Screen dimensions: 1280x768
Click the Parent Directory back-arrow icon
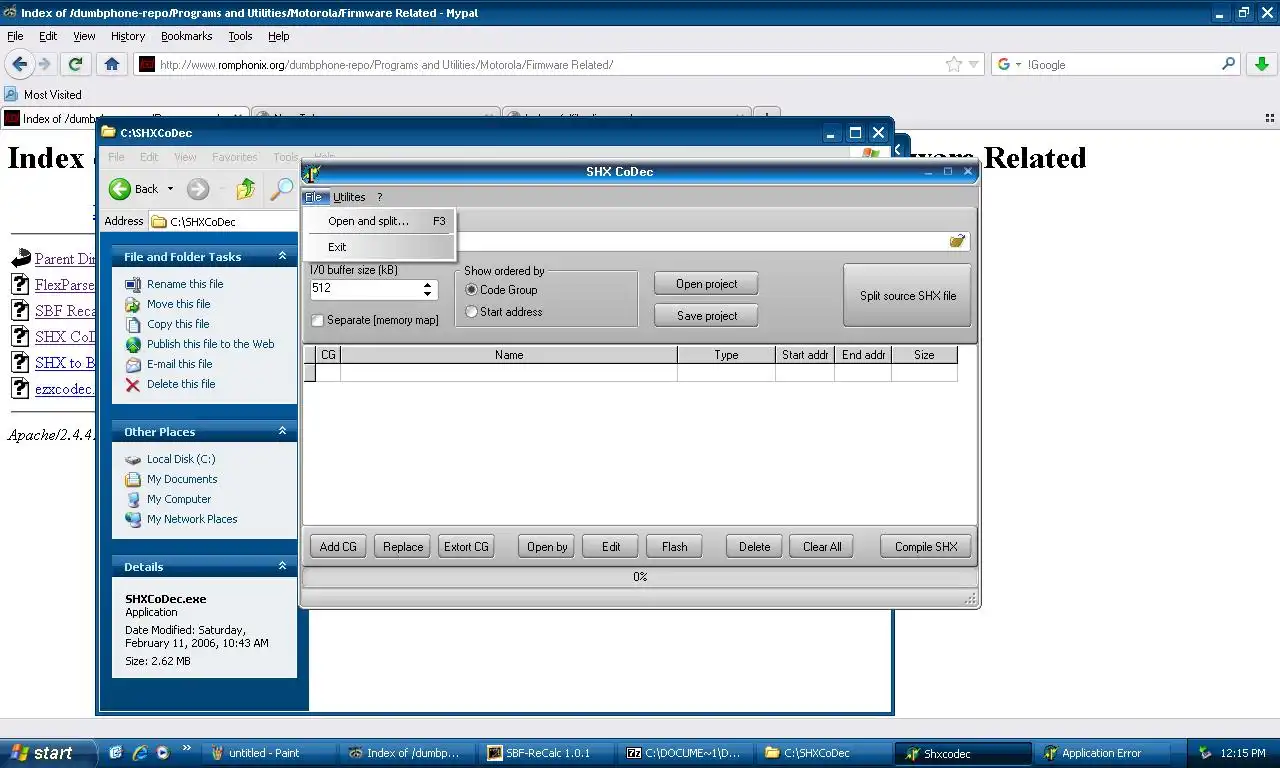point(20,258)
